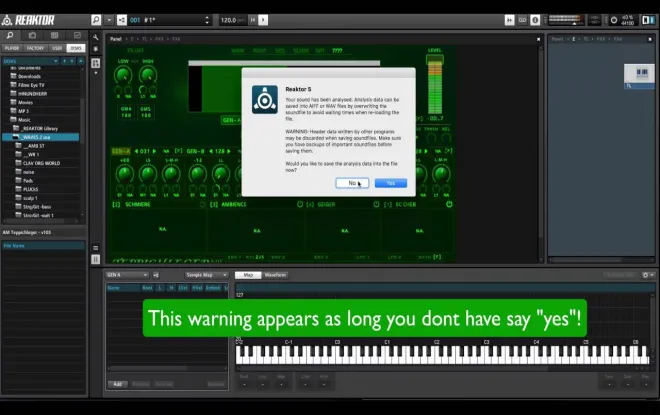The width and height of the screenshot is (660, 415).
Task: Open the fourth sidebar tab with the checkmark icon
Action: (77, 35)
